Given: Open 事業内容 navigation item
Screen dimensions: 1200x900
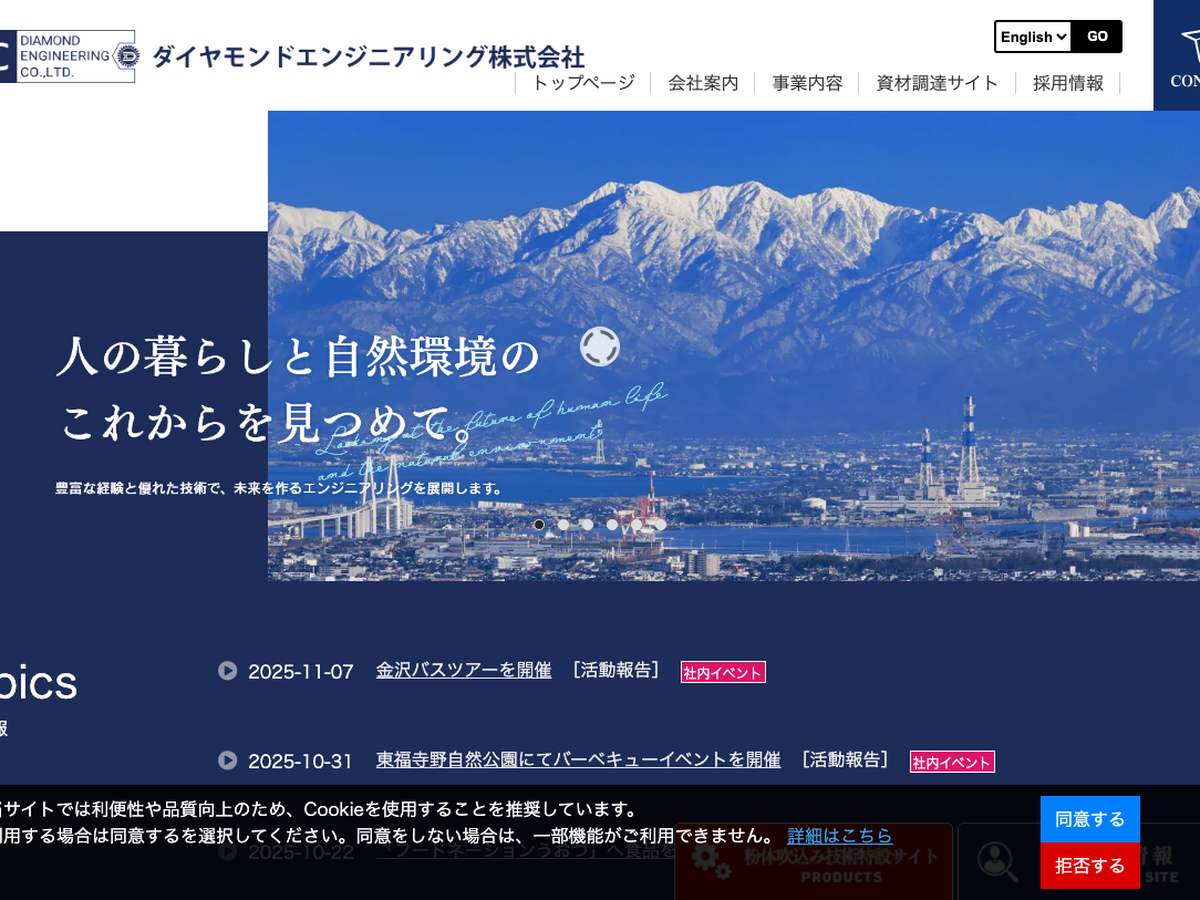Looking at the screenshot, I should point(807,83).
